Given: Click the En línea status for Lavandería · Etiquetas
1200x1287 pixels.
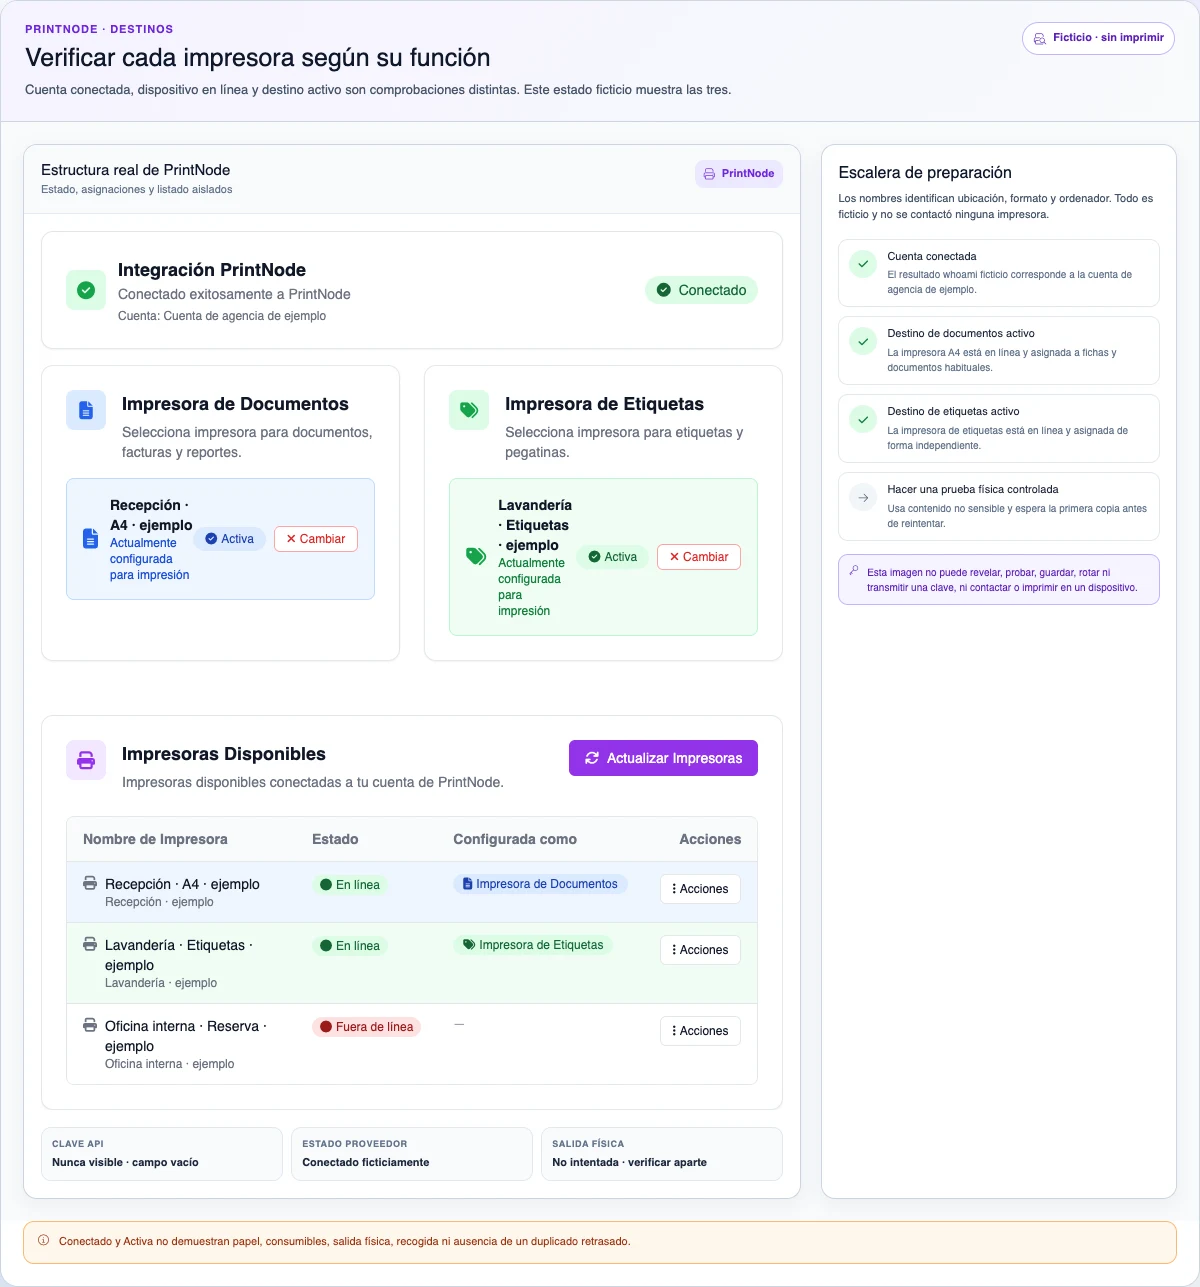Looking at the screenshot, I should [350, 946].
